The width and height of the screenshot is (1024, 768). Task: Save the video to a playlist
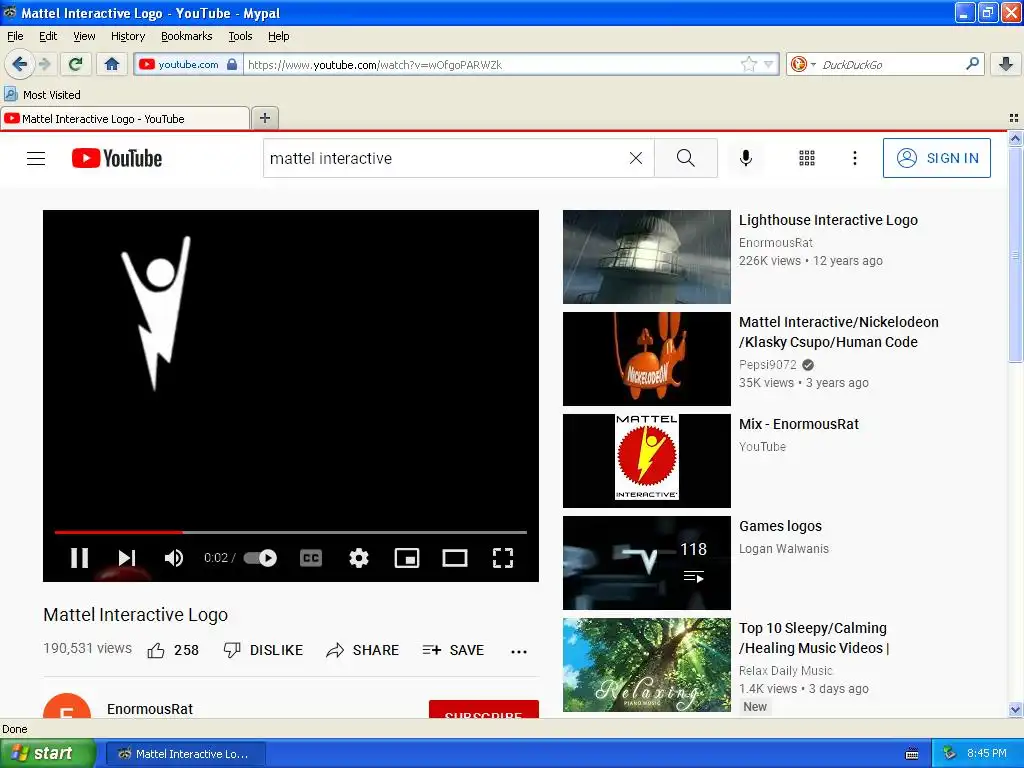pyautogui.click(x=453, y=650)
